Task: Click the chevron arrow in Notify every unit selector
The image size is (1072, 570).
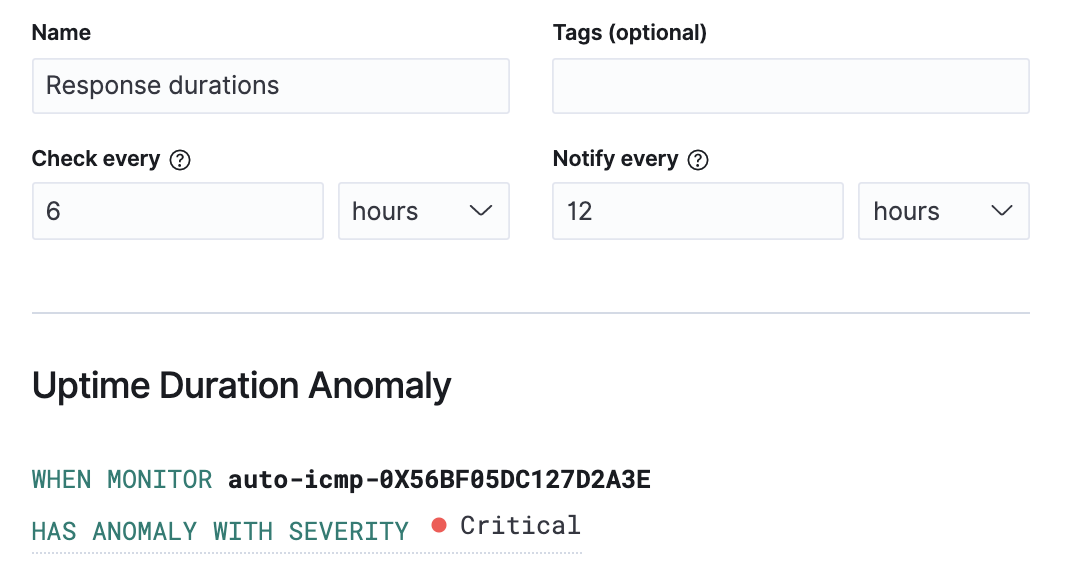Action: coord(1001,211)
